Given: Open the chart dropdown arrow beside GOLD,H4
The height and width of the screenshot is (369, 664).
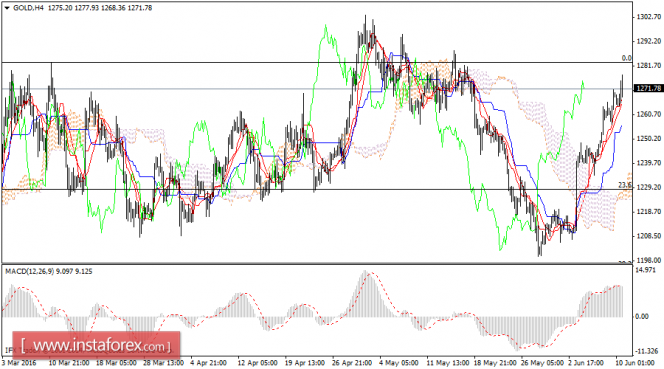Looking at the screenshot, I should [6, 8].
